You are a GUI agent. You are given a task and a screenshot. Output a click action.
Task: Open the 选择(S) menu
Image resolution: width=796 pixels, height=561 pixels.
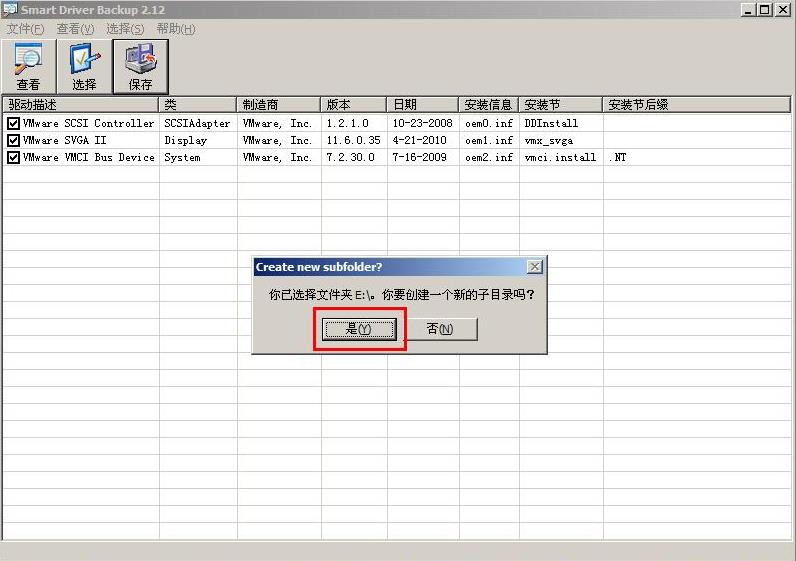click(x=125, y=29)
